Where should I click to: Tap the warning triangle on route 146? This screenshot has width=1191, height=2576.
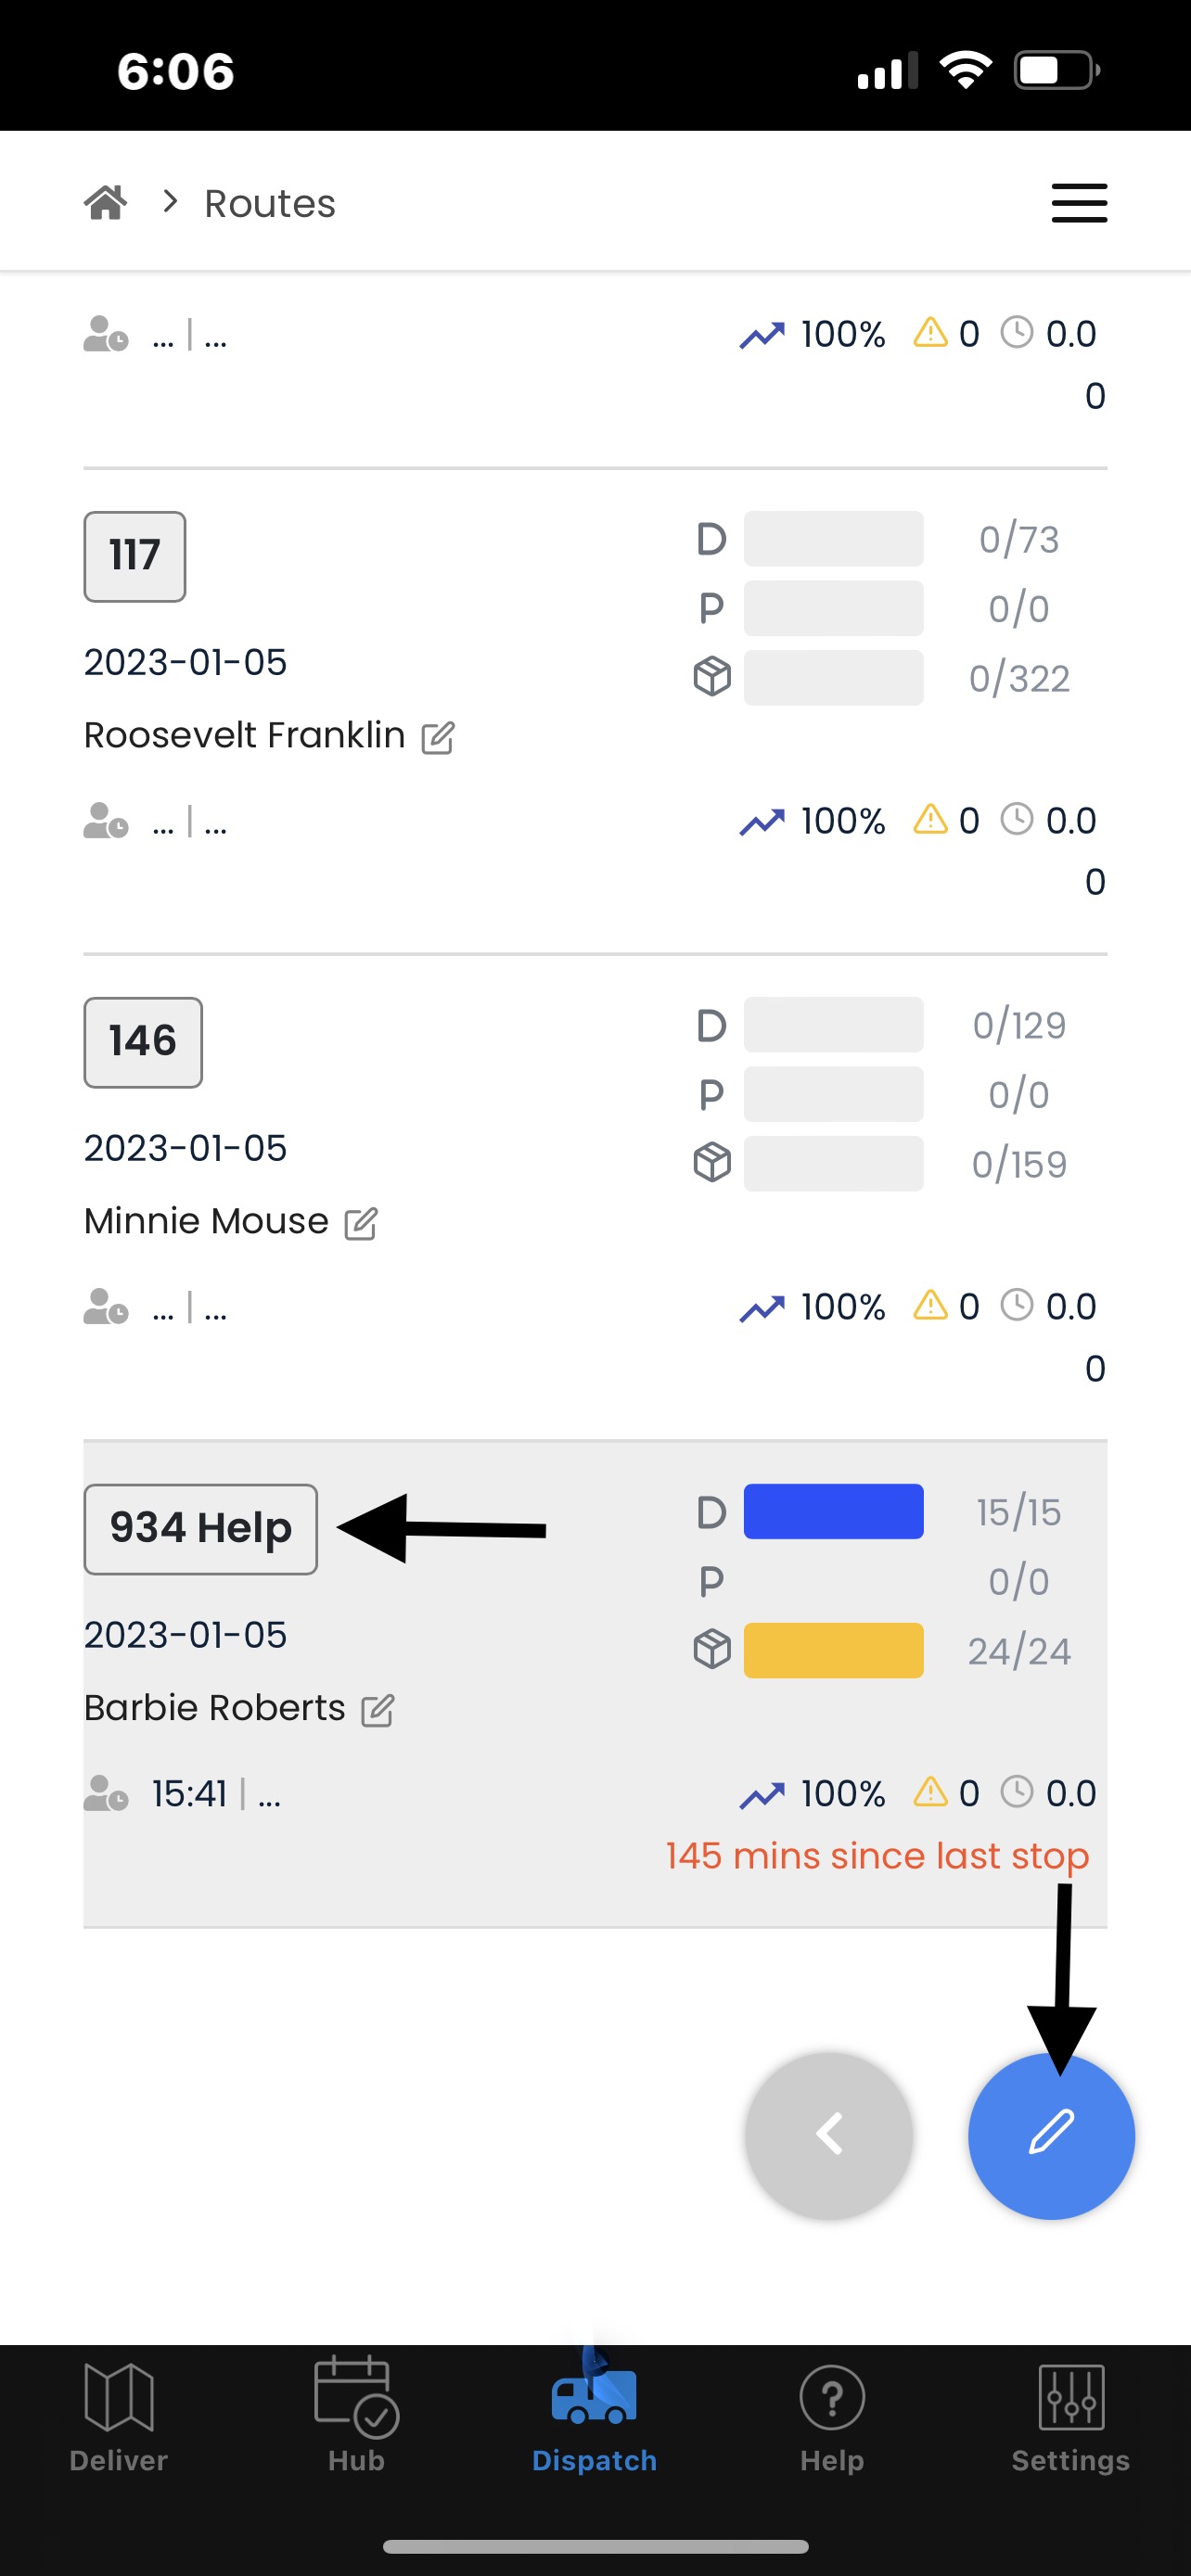[x=930, y=1306]
